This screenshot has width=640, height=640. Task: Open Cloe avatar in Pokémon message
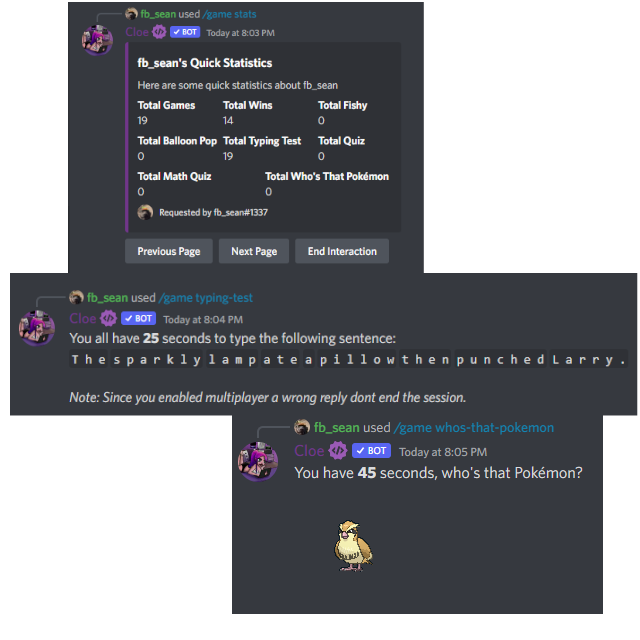[x=258, y=461]
